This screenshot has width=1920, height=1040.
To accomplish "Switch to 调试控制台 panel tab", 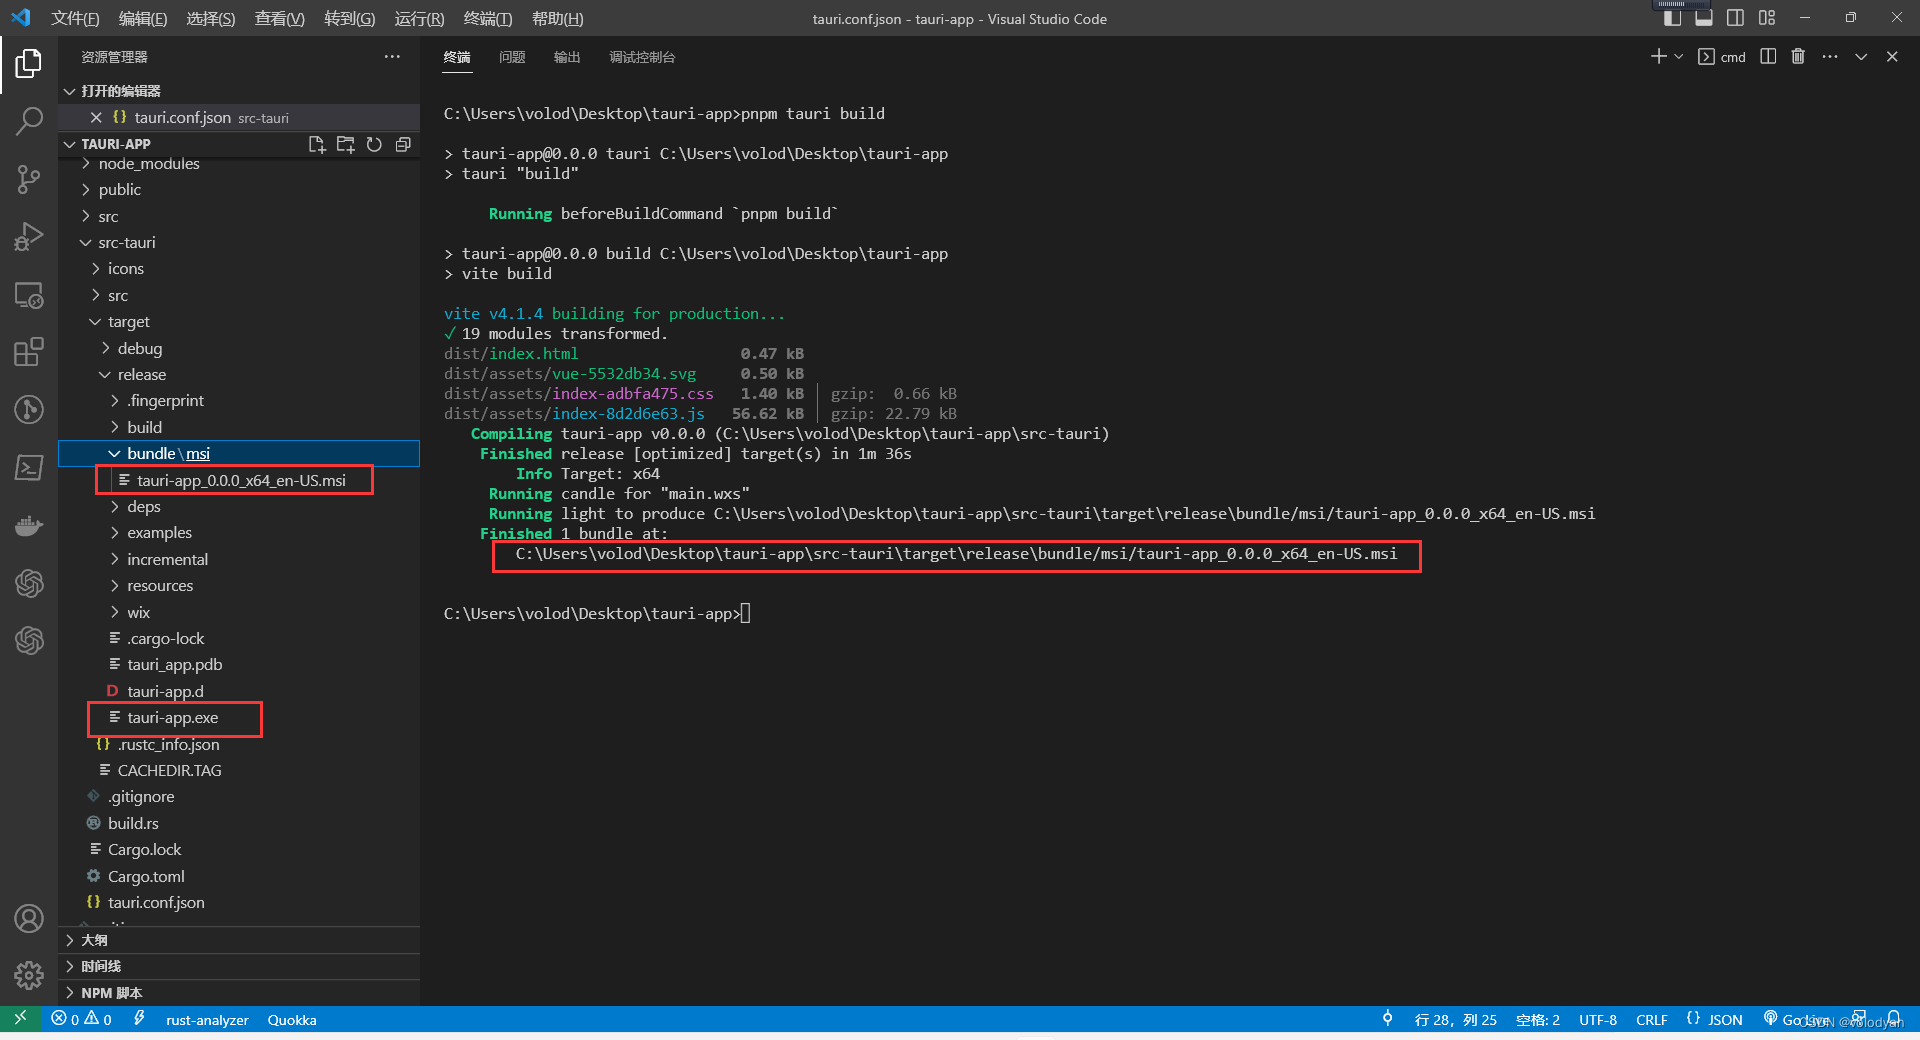I will coord(642,57).
